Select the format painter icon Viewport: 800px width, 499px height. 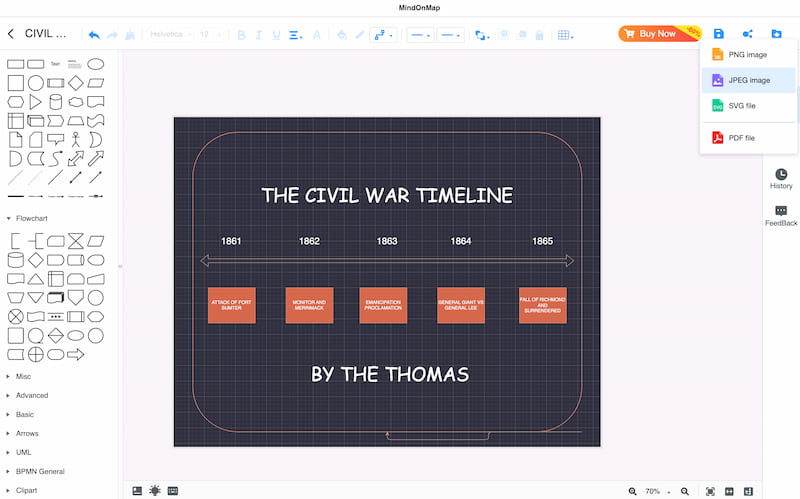[x=130, y=35]
